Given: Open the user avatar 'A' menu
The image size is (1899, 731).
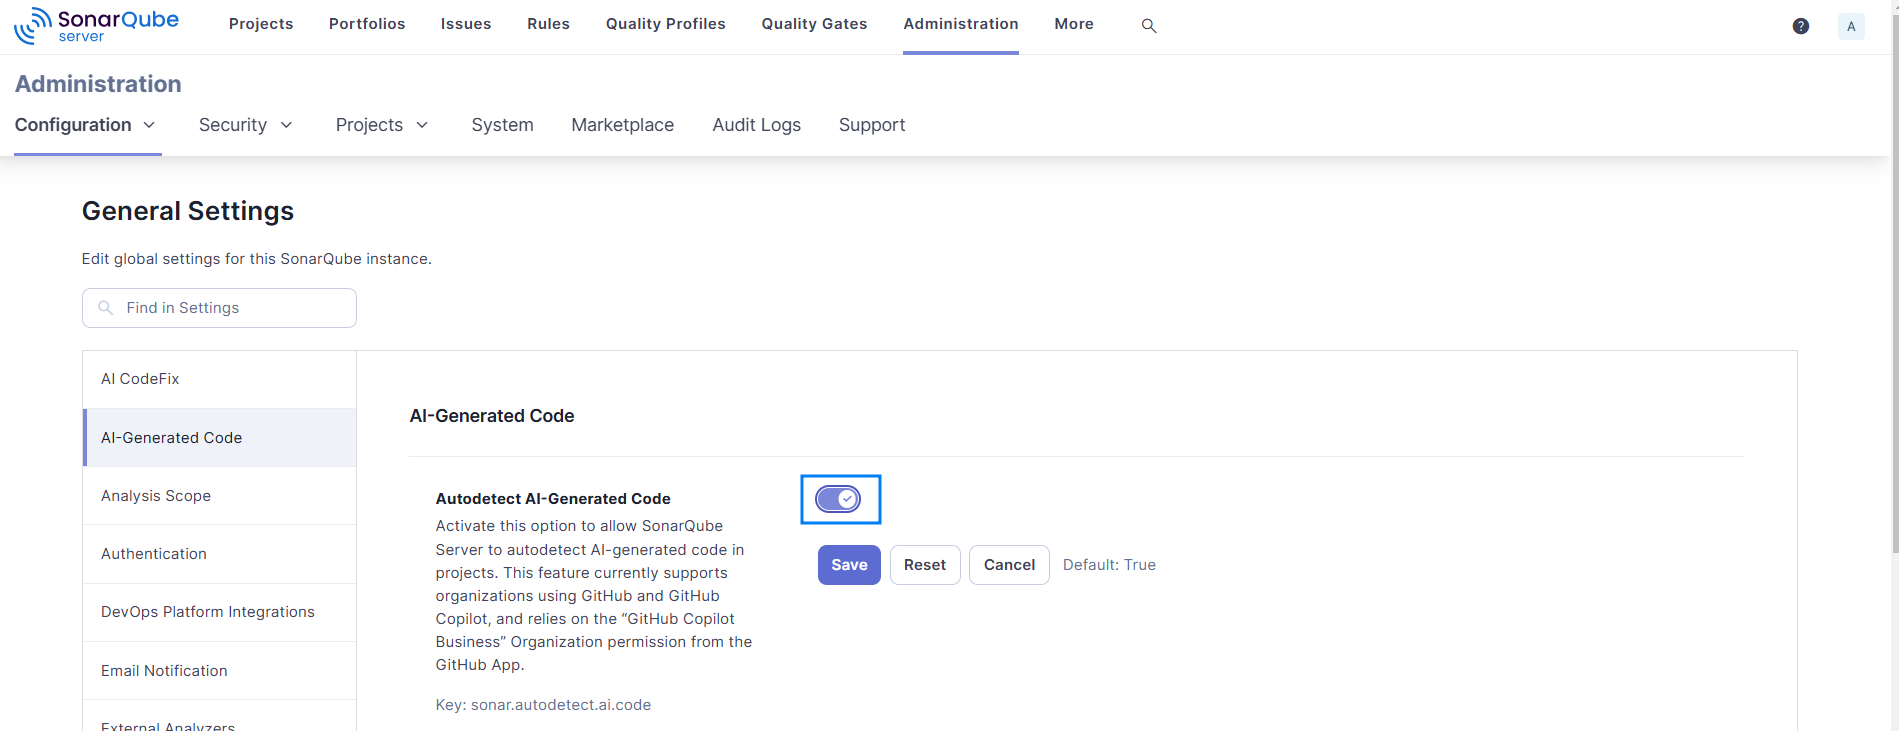Looking at the screenshot, I should pos(1851,27).
